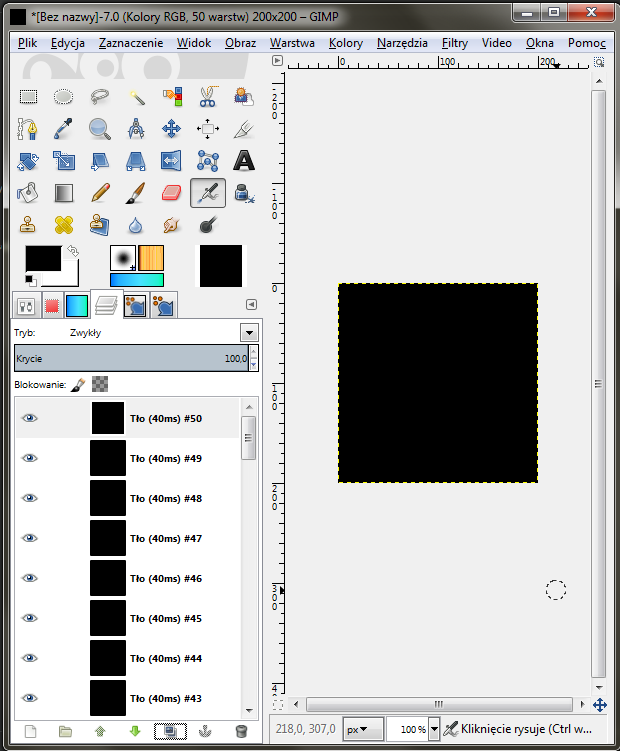
Task: Expand the zoom percentage dropdown
Action: tap(434, 730)
